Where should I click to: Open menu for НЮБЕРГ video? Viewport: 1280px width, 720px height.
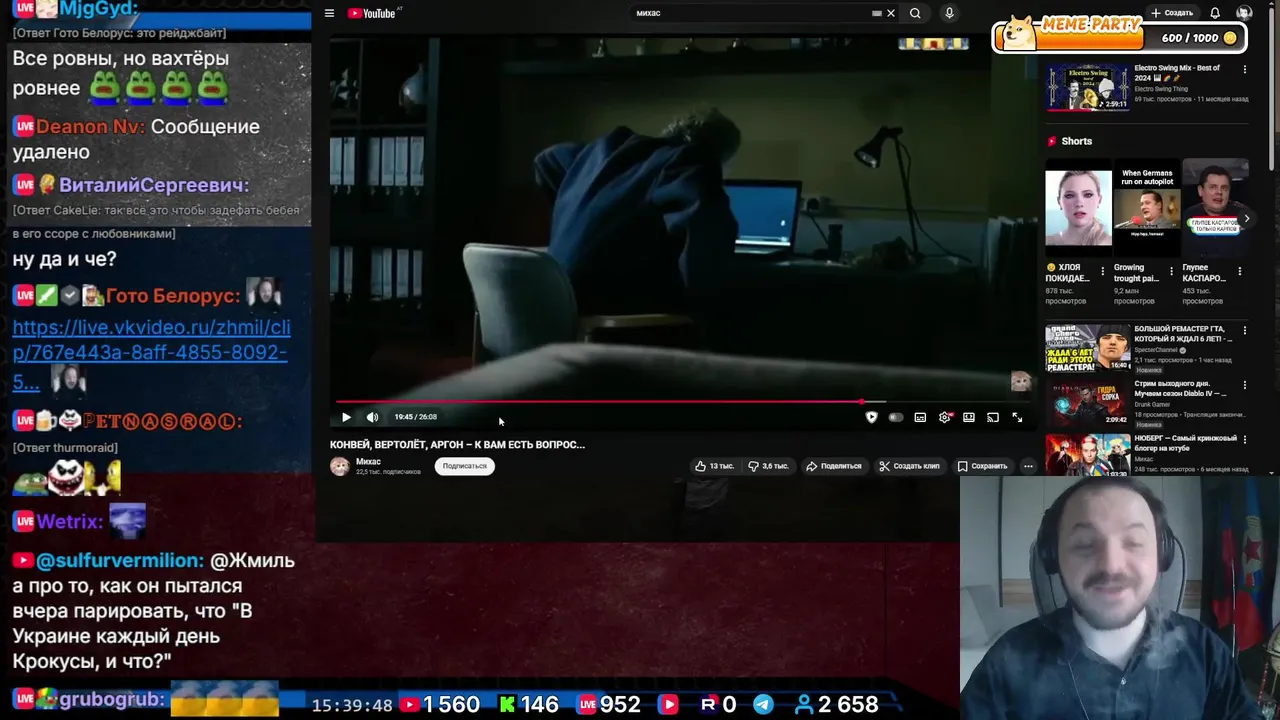[x=1245, y=440]
